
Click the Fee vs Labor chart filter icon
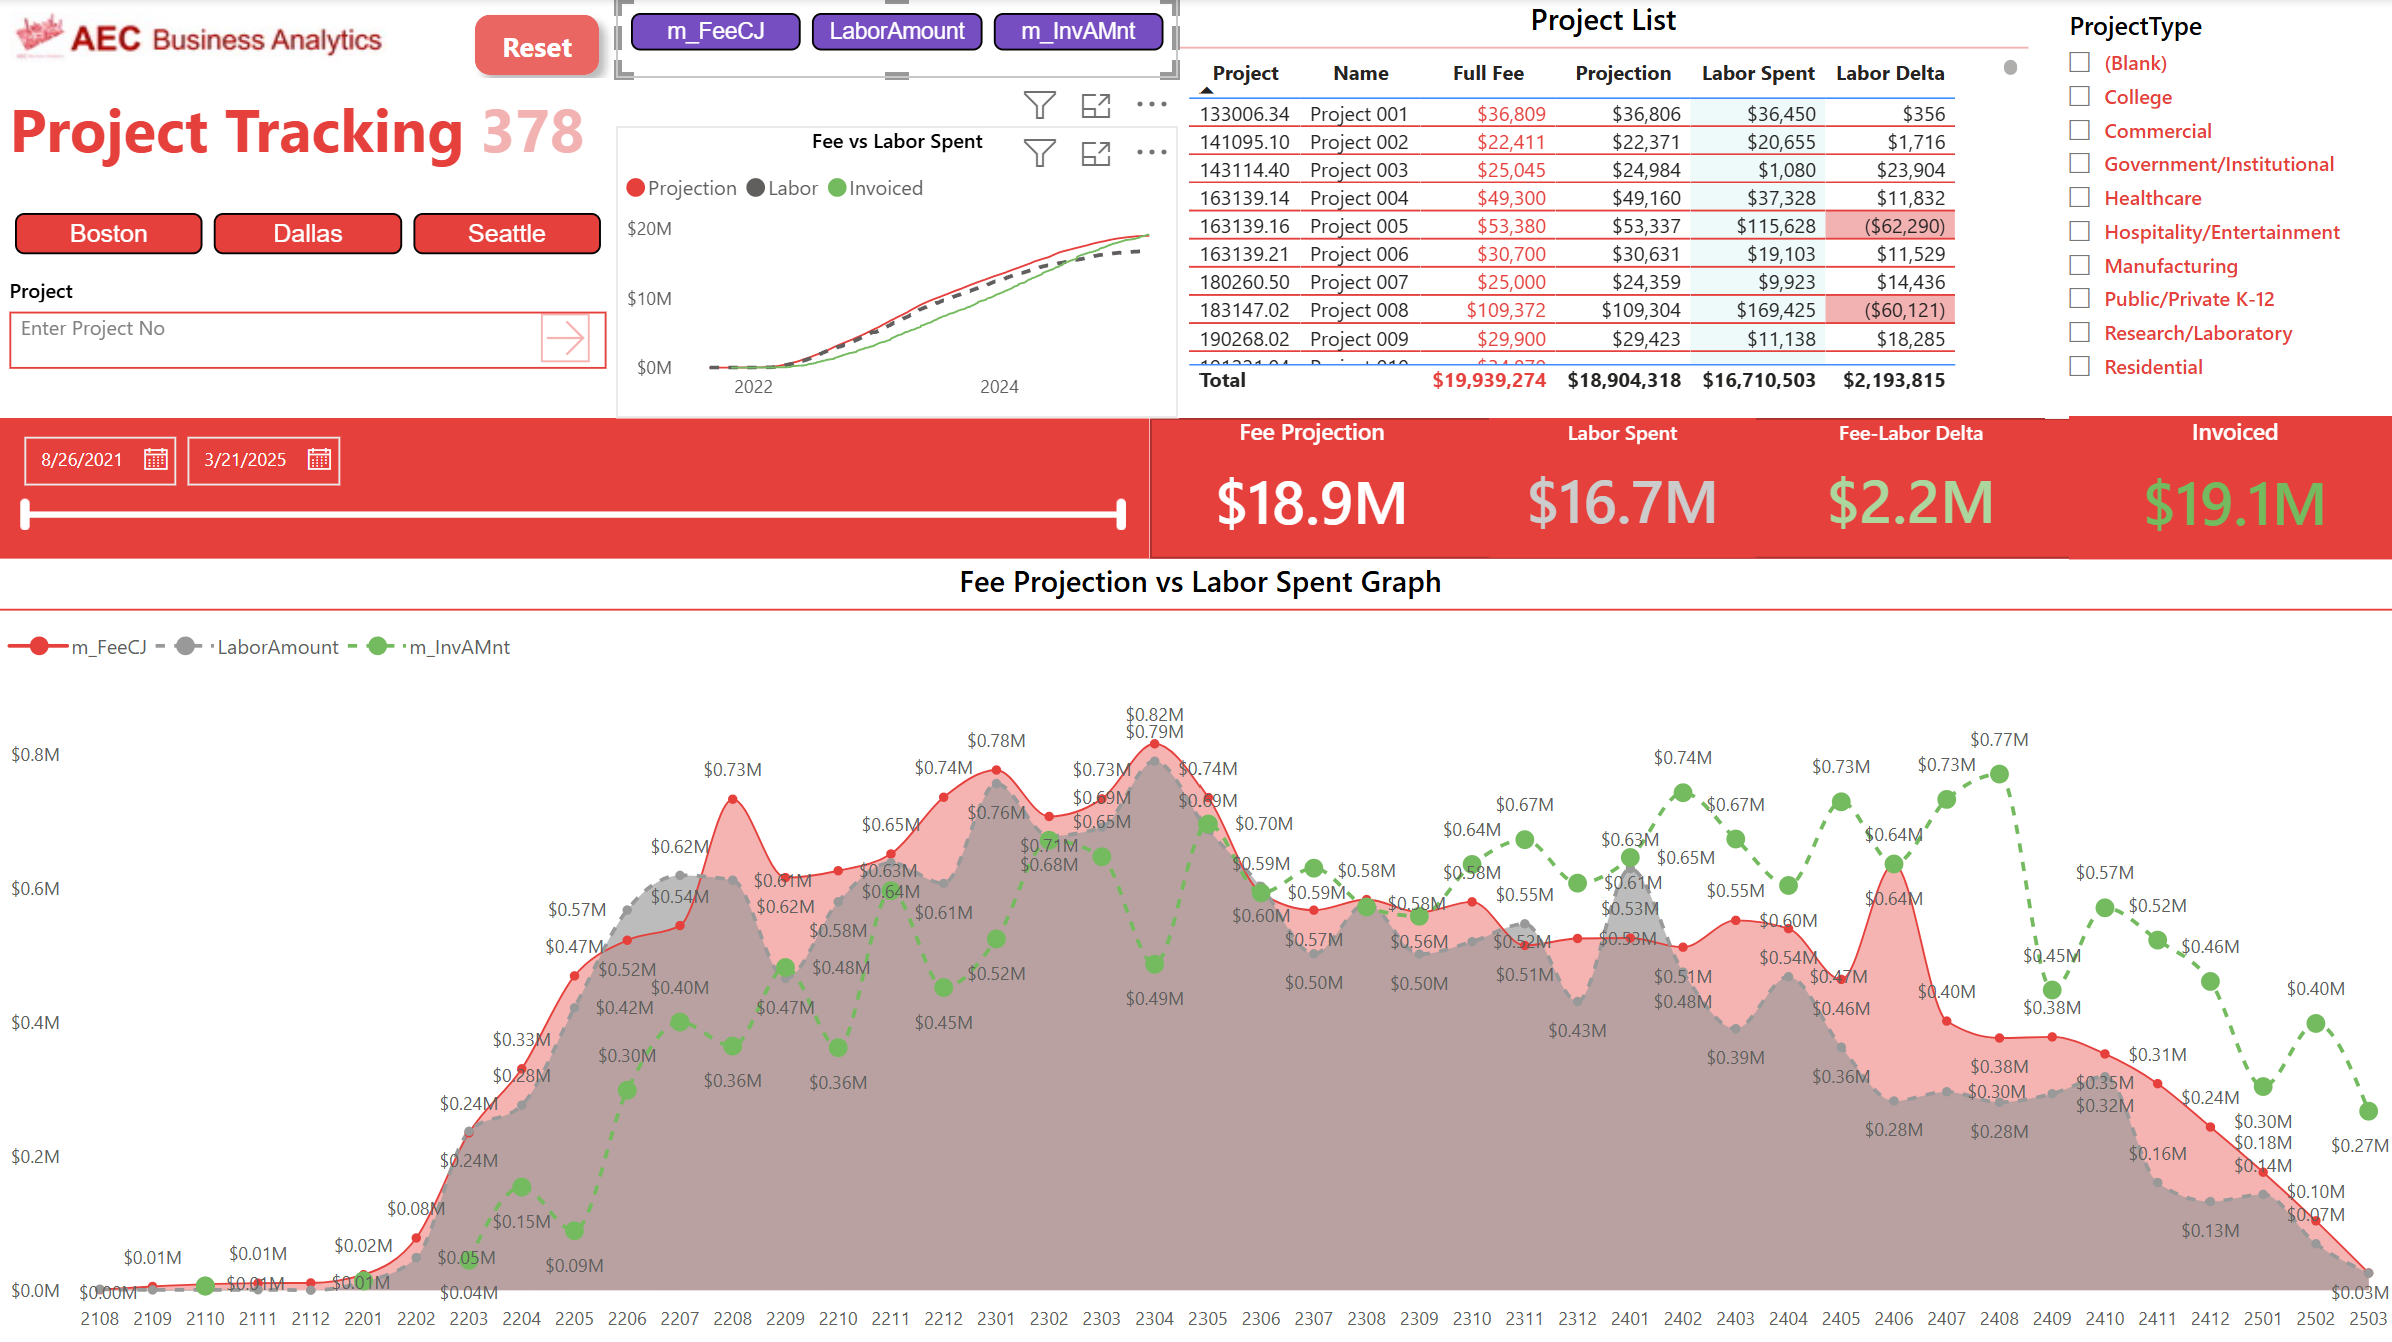1039,153
